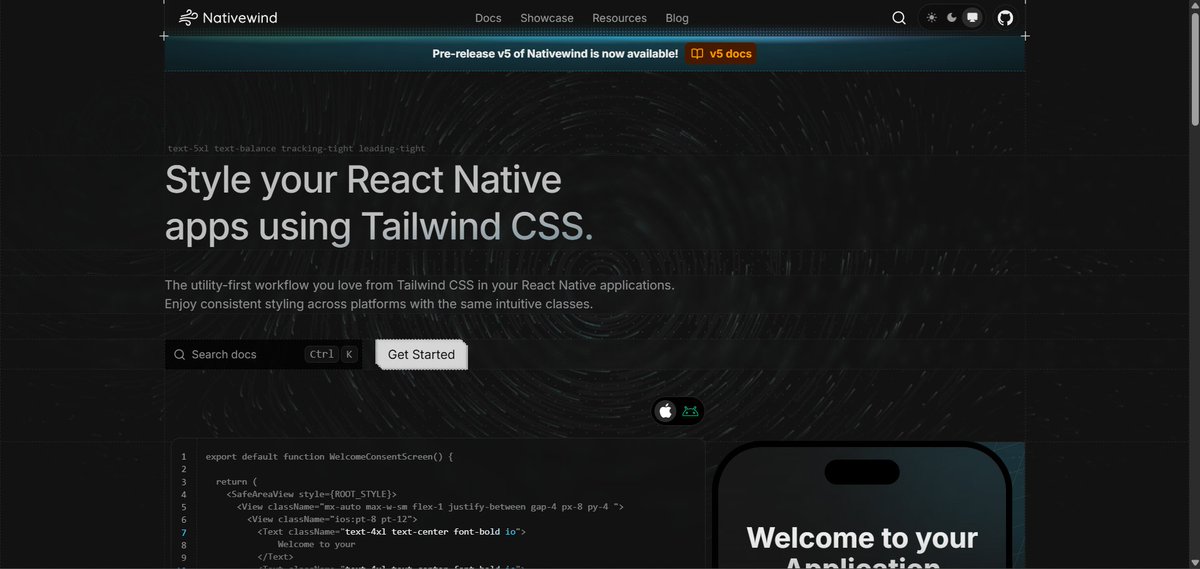Click code line "ios:pt-8 pt-12"
The image size is (1200, 569).
coord(332,520)
